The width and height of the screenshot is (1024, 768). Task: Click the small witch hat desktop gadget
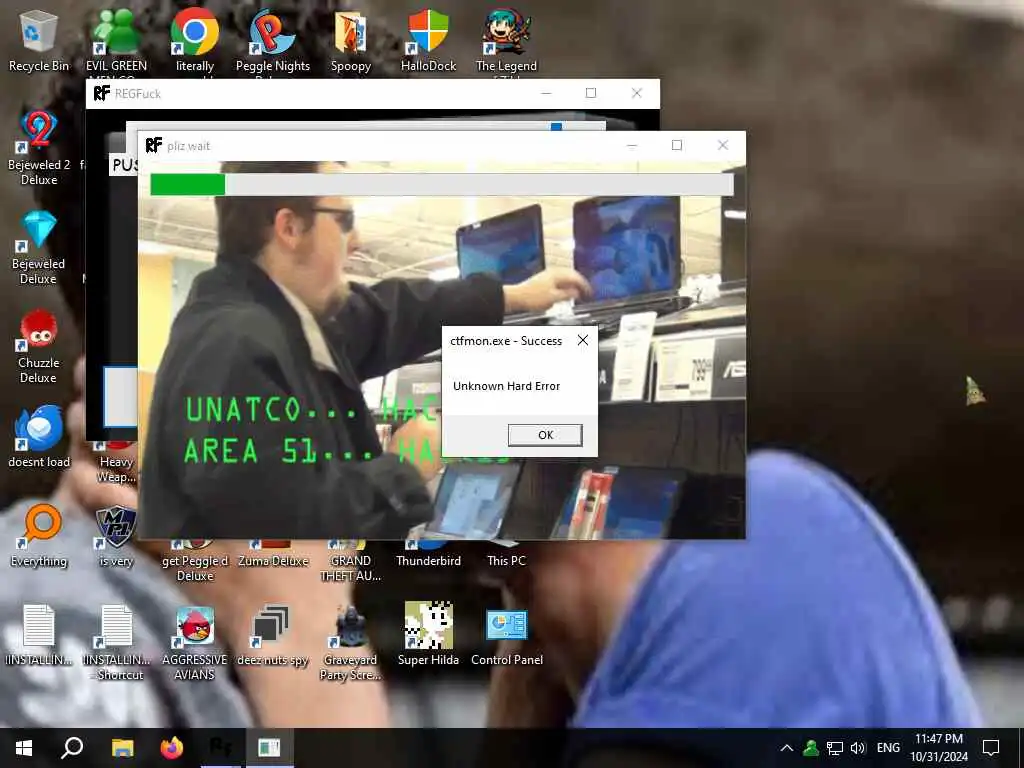point(975,391)
